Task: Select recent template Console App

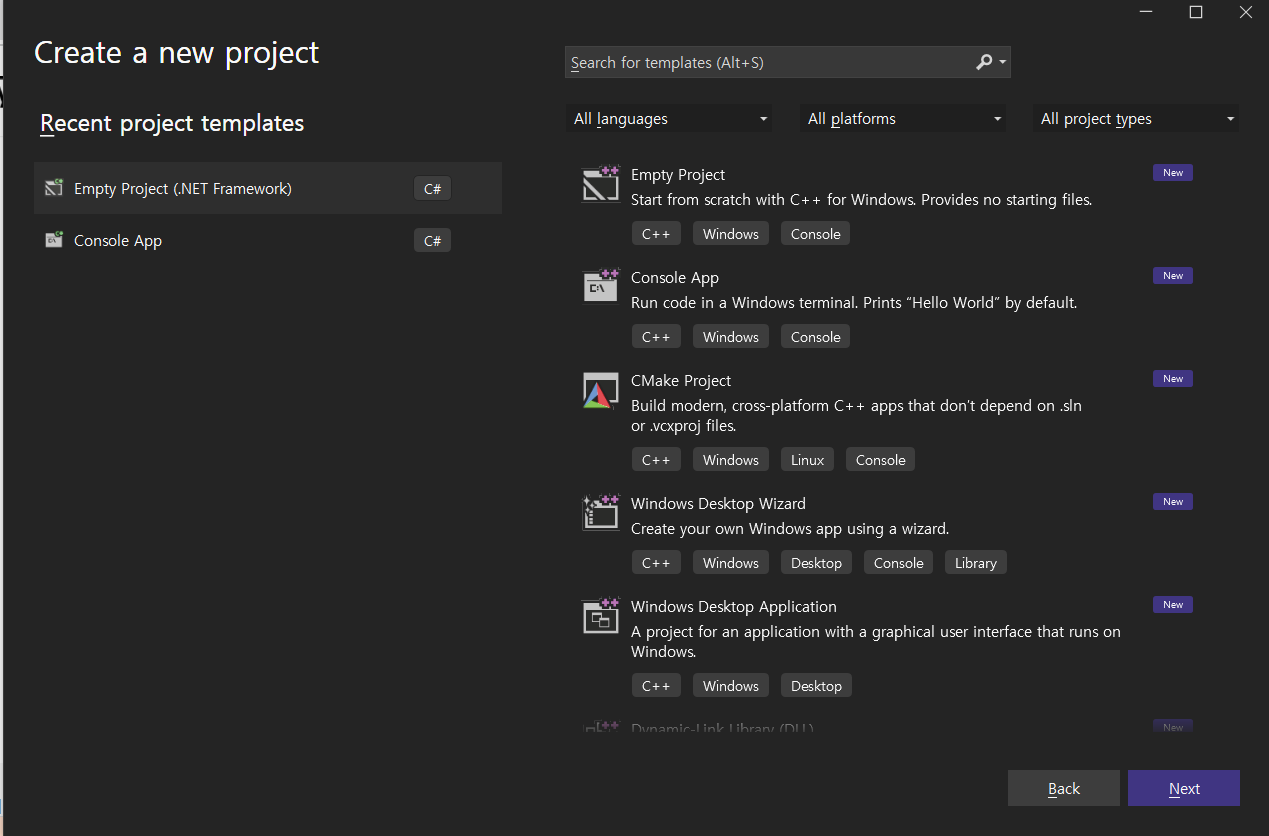Action: pos(268,240)
